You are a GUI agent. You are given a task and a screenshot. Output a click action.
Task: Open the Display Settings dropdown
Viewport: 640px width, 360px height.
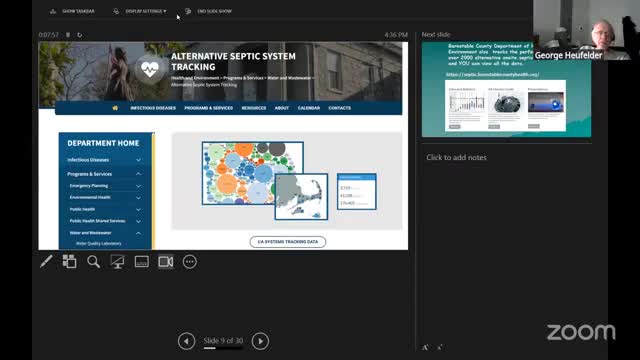tap(140, 11)
